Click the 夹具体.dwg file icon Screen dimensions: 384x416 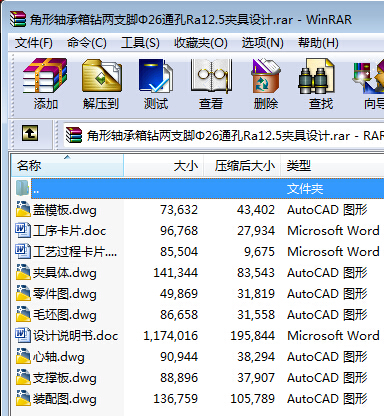point(23,272)
